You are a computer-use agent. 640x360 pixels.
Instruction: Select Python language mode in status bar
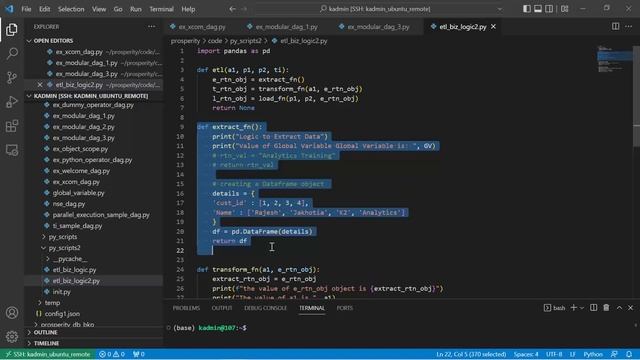593,354
